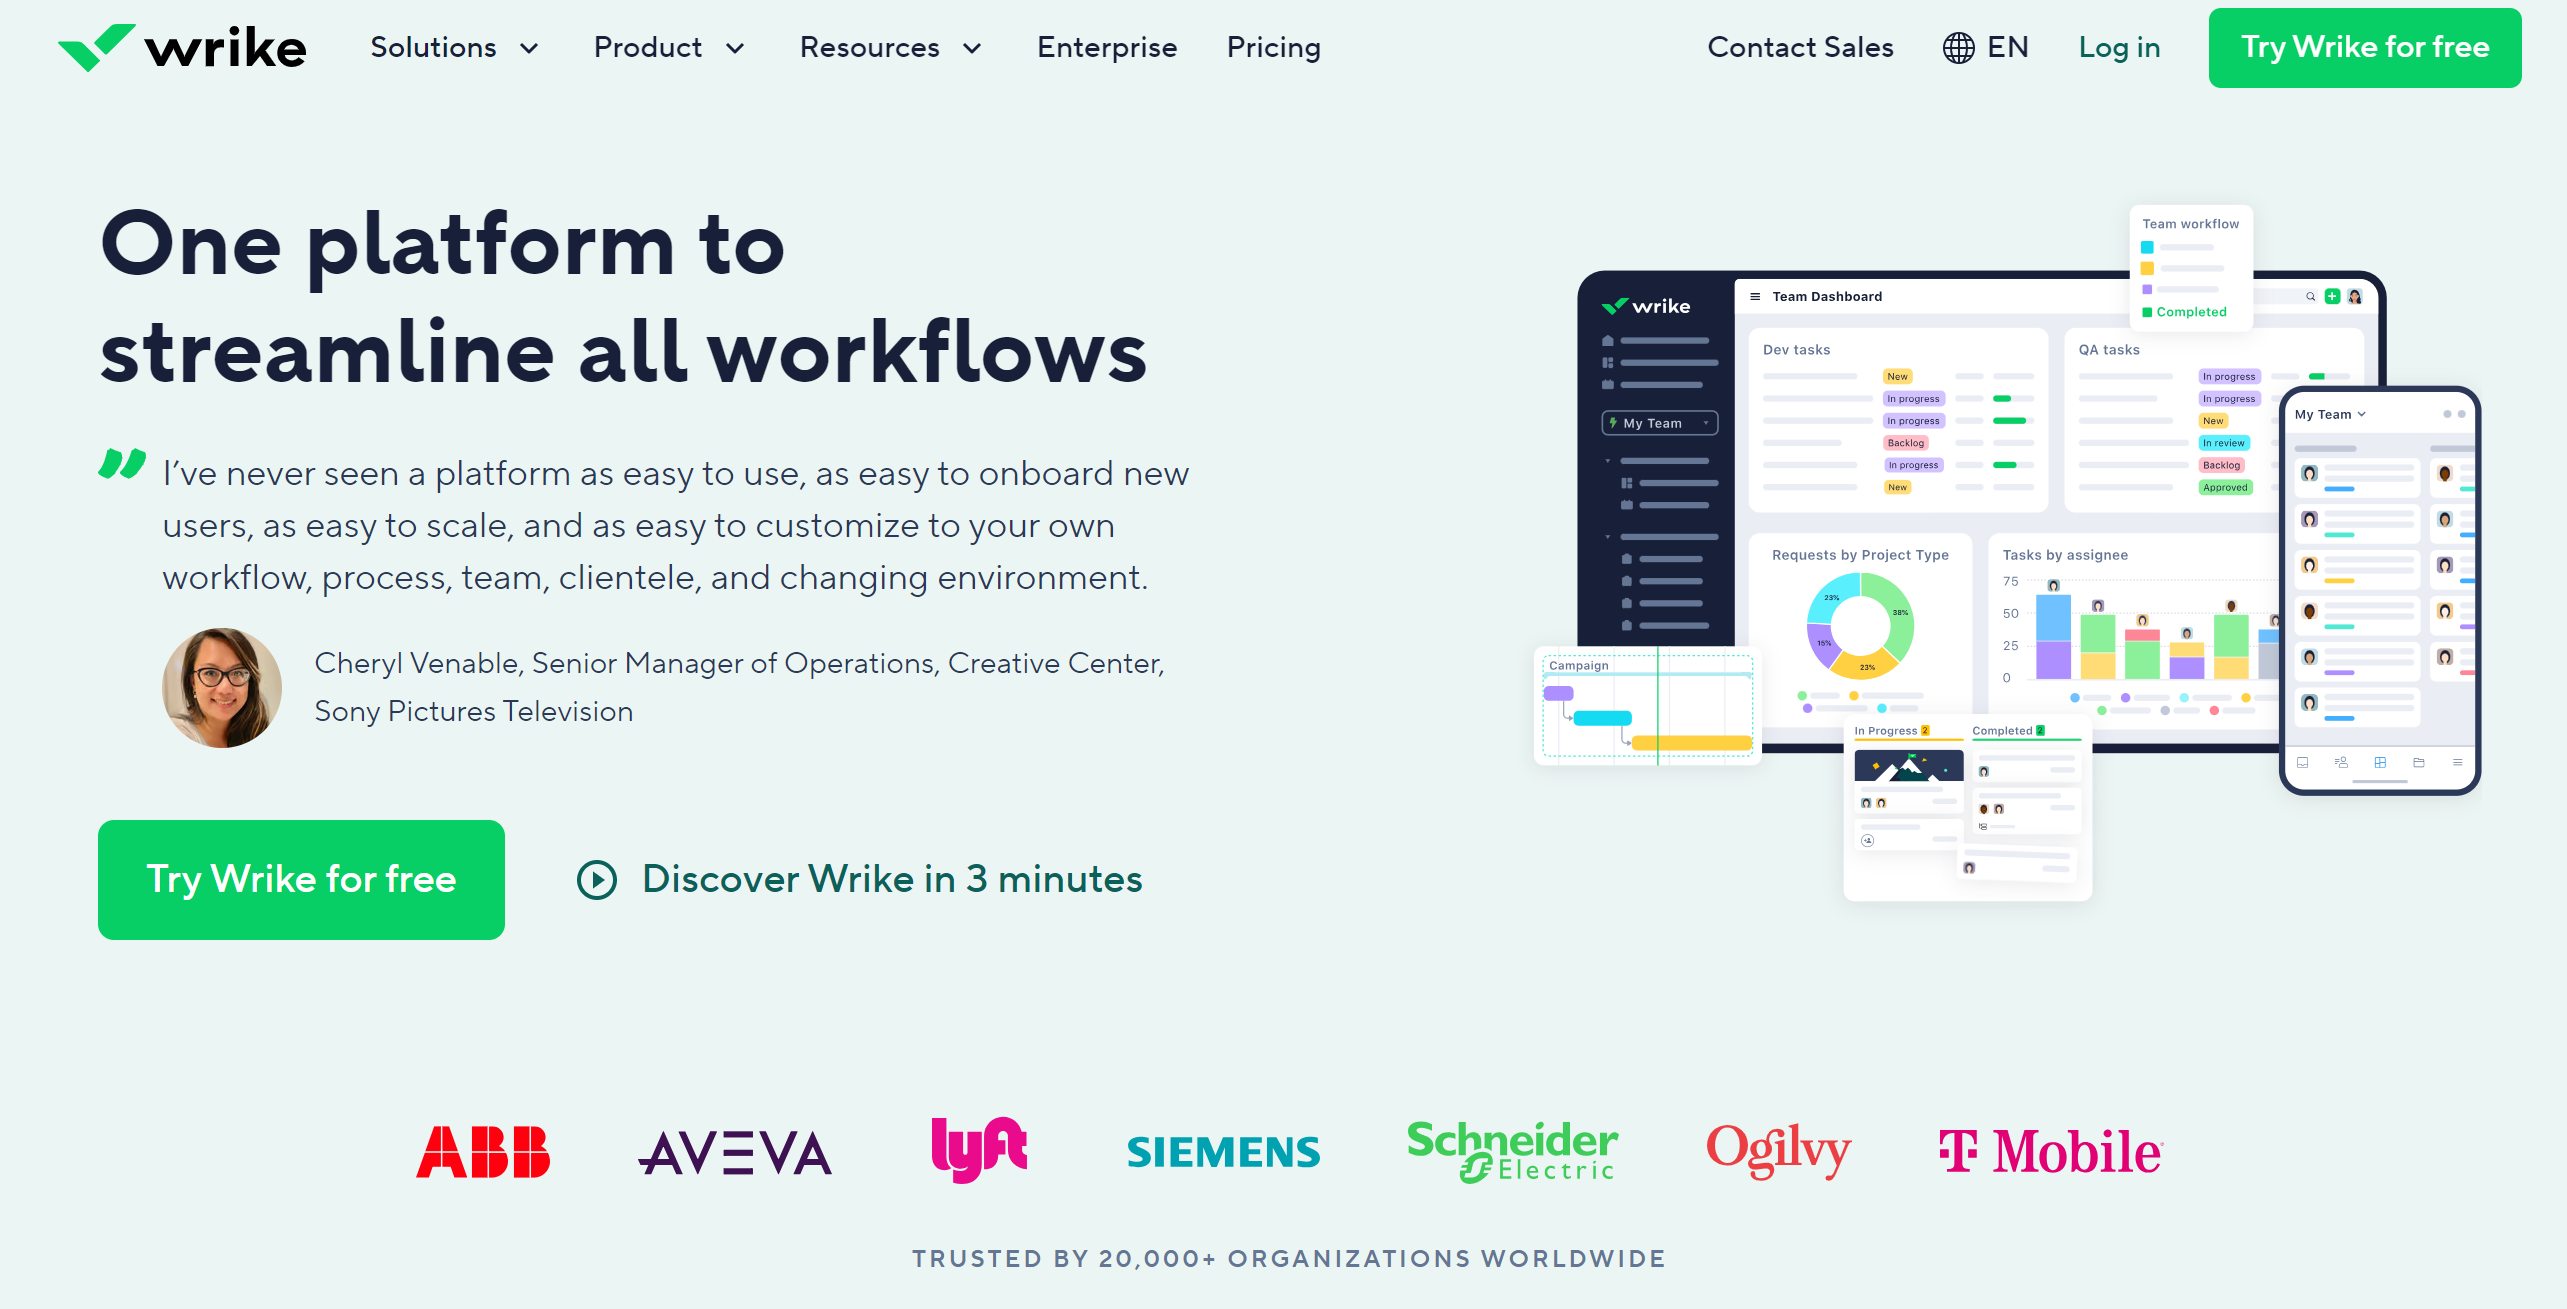Click the play button on Discover Wrike video
Image resolution: width=2567 pixels, height=1309 pixels.
point(596,878)
